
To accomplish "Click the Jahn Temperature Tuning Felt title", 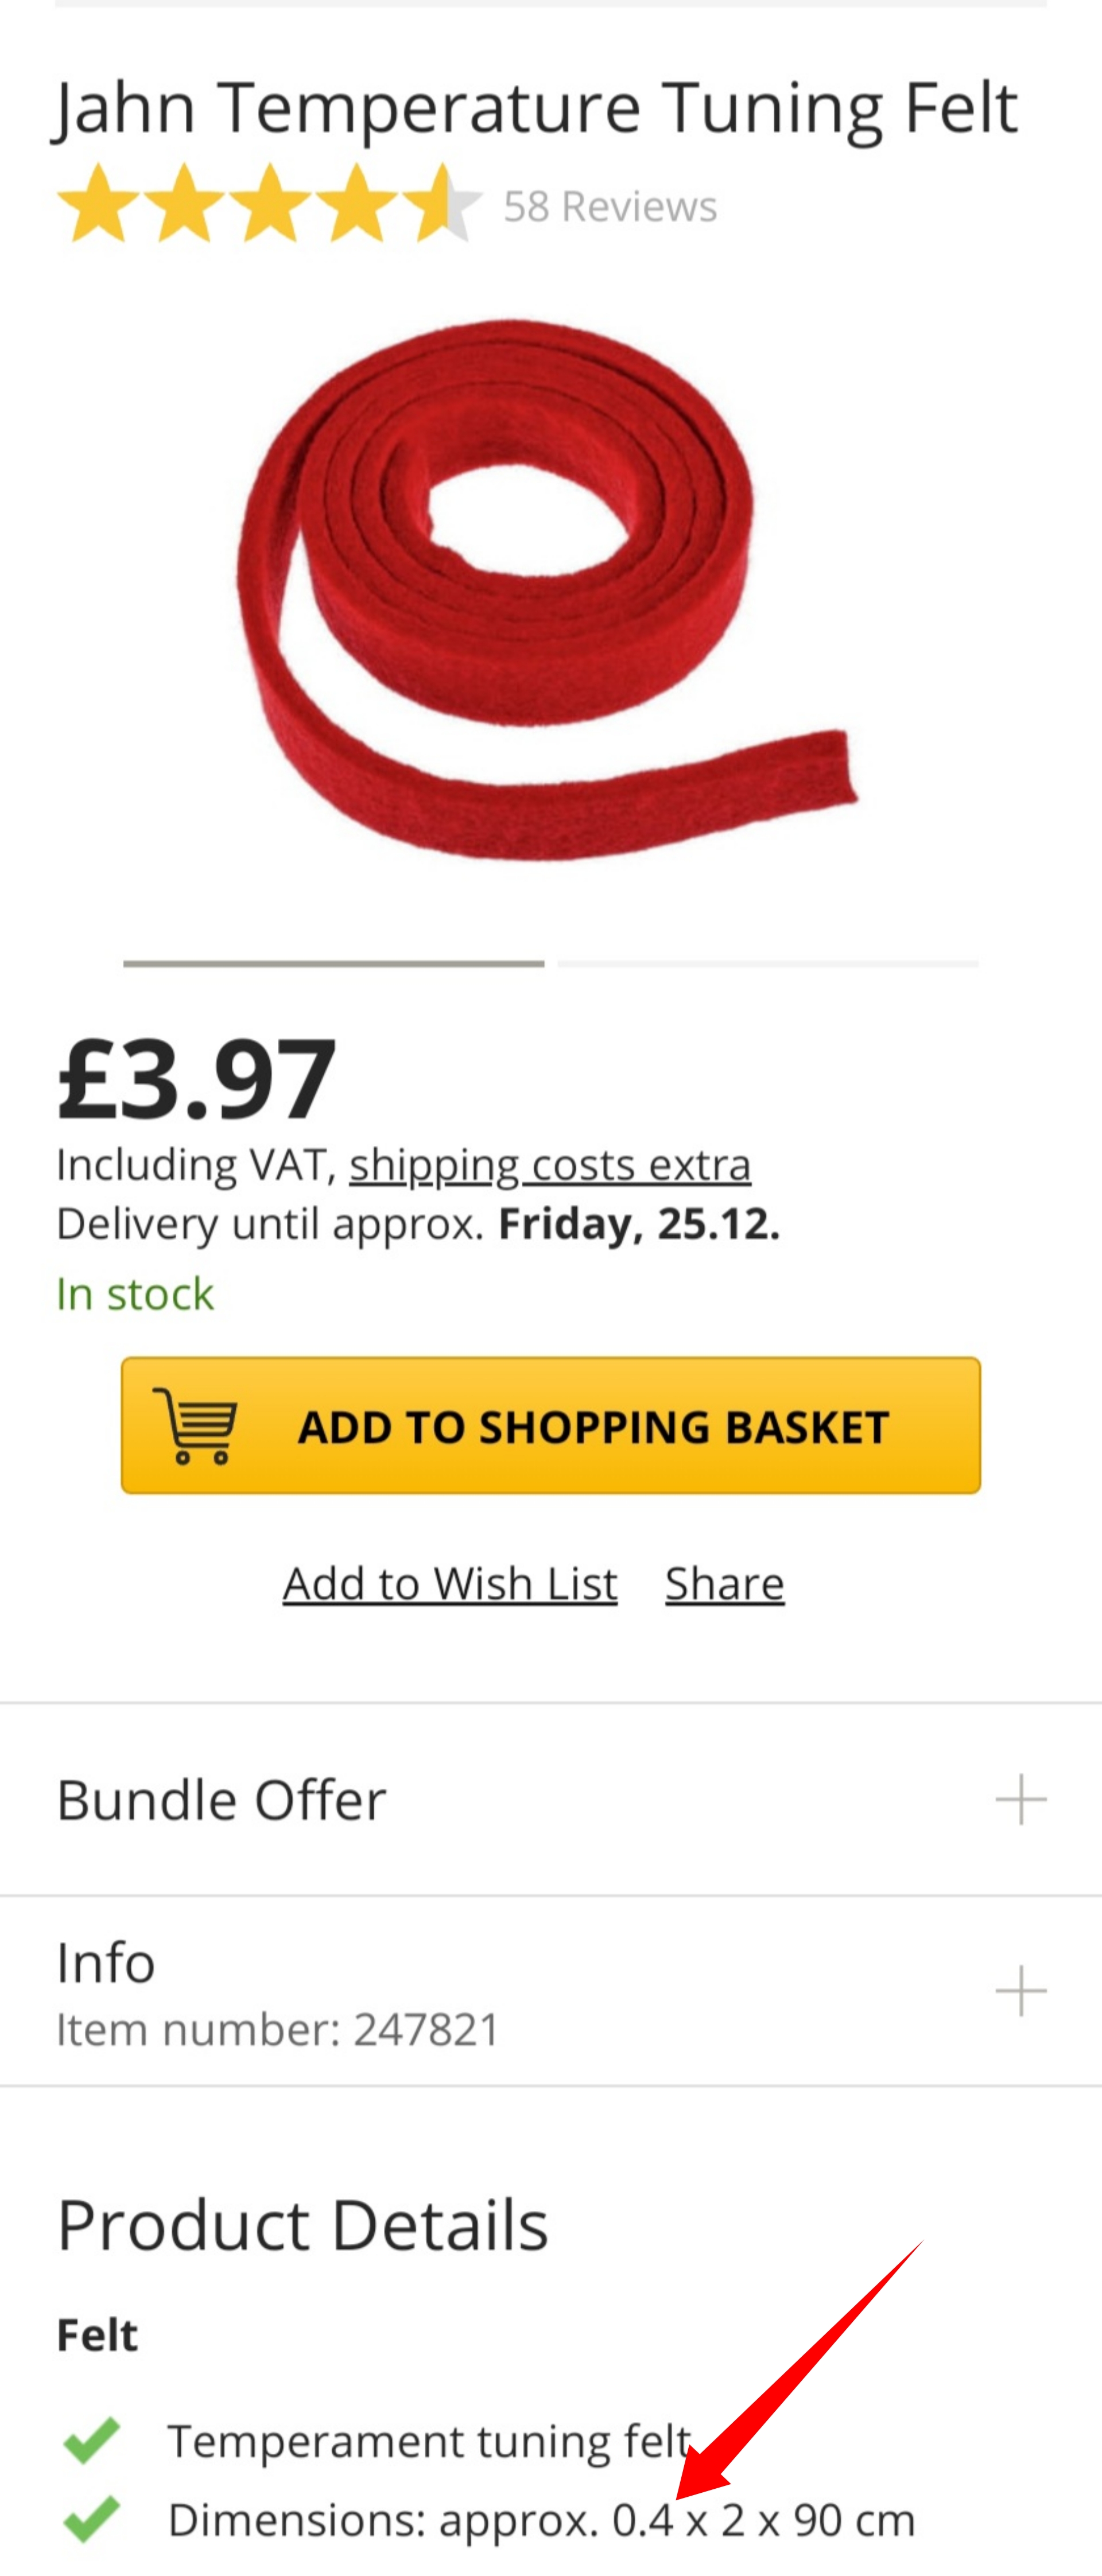I will click(x=536, y=108).
